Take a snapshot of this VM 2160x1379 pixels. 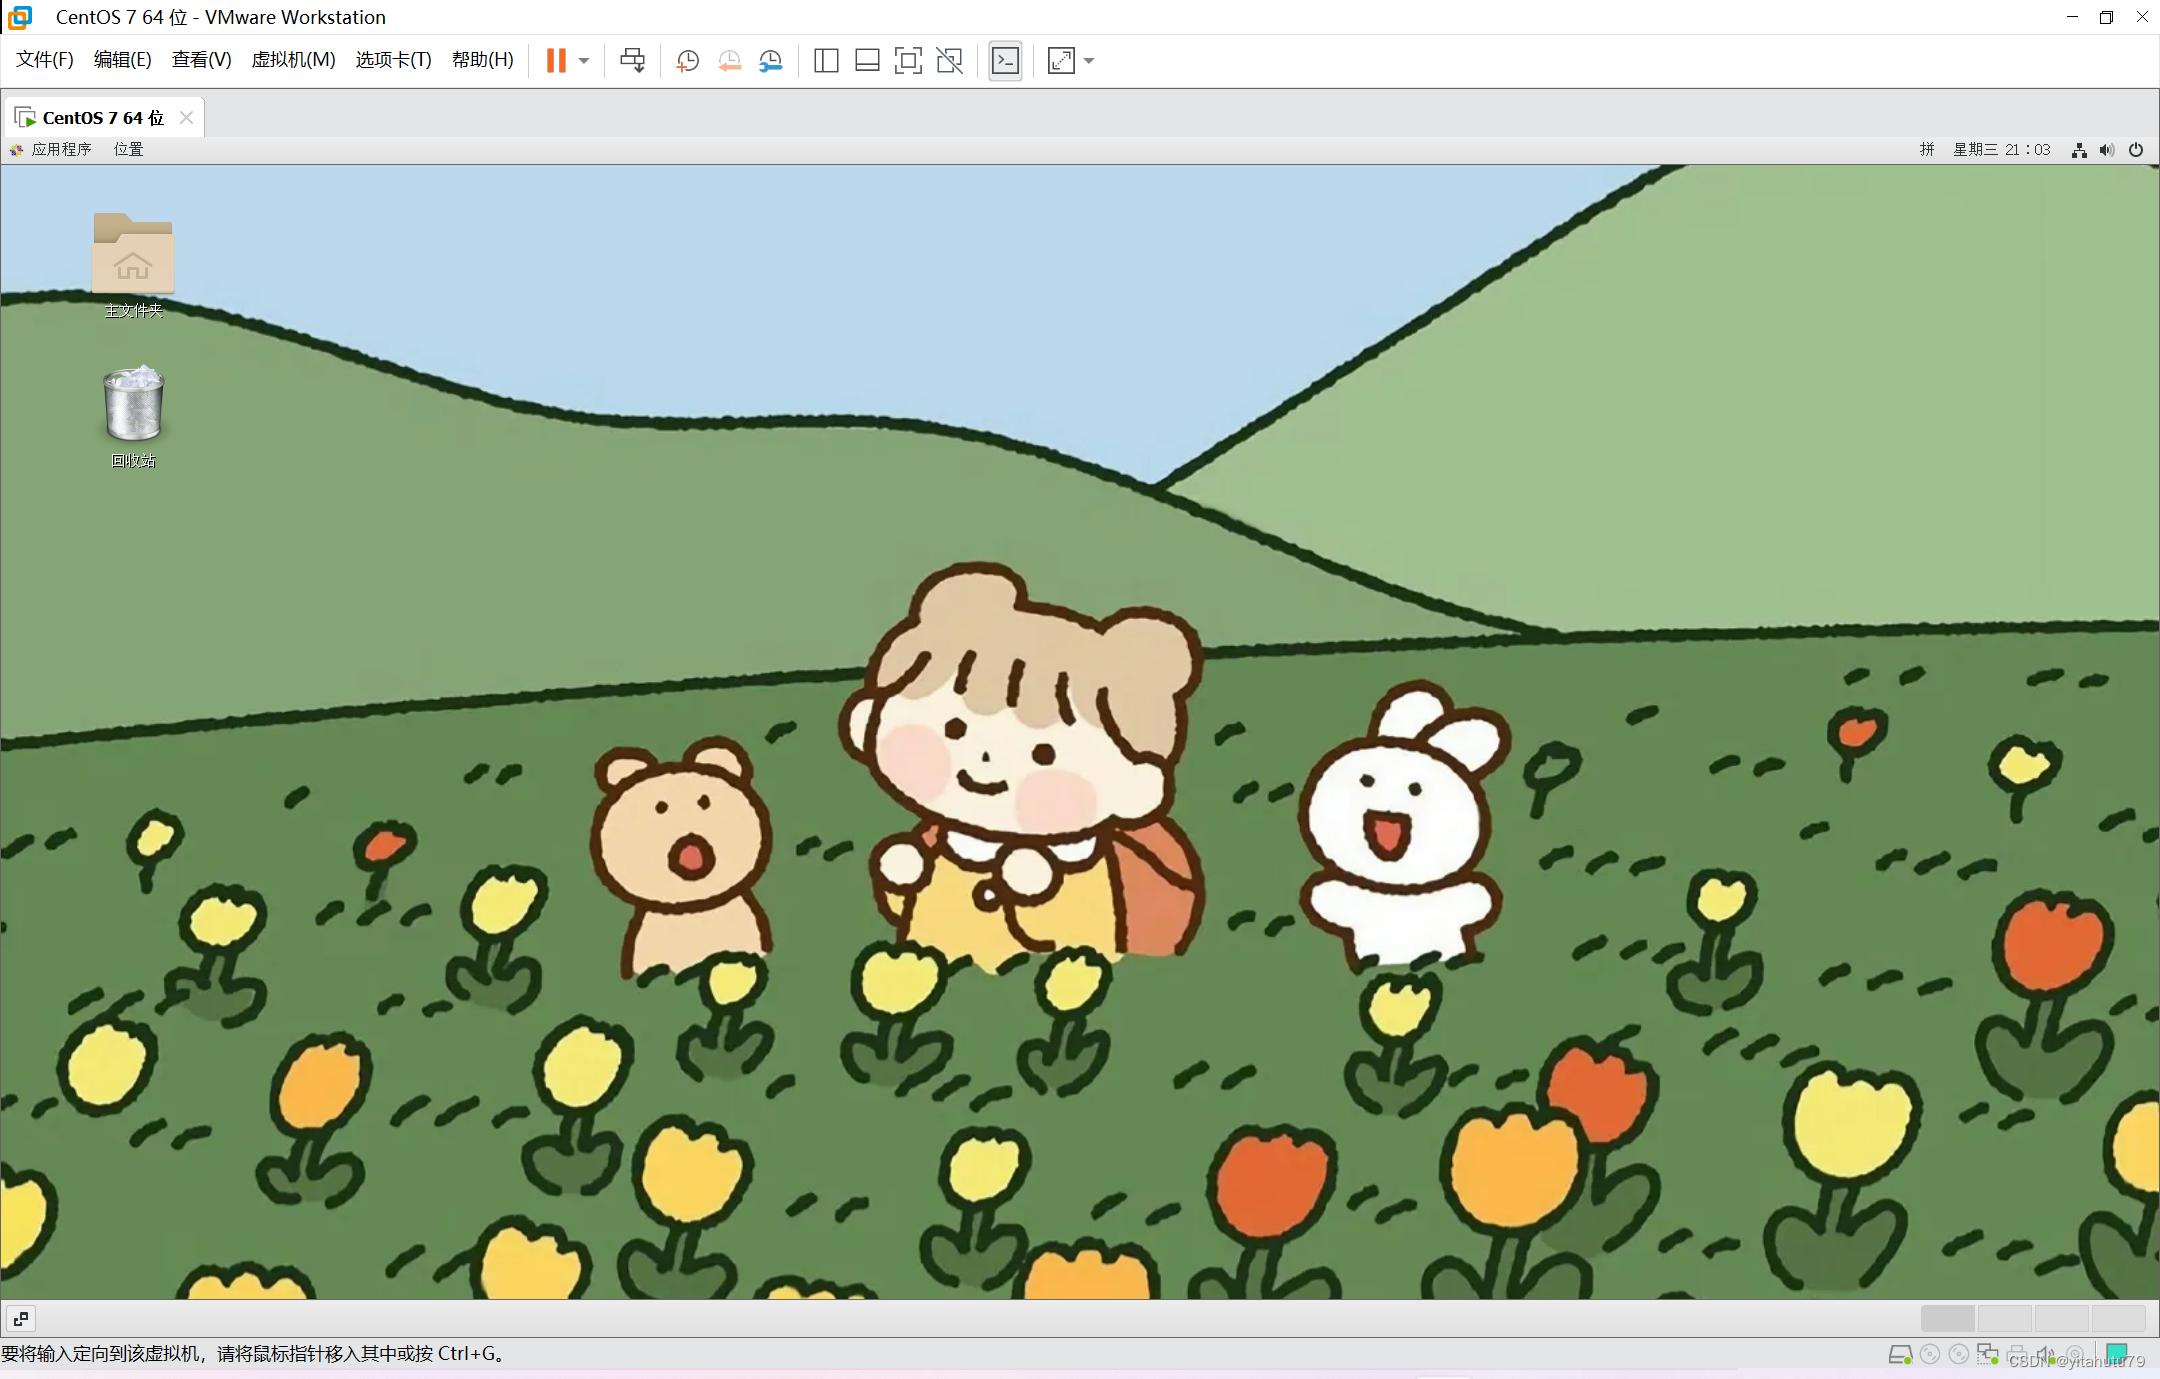[687, 61]
